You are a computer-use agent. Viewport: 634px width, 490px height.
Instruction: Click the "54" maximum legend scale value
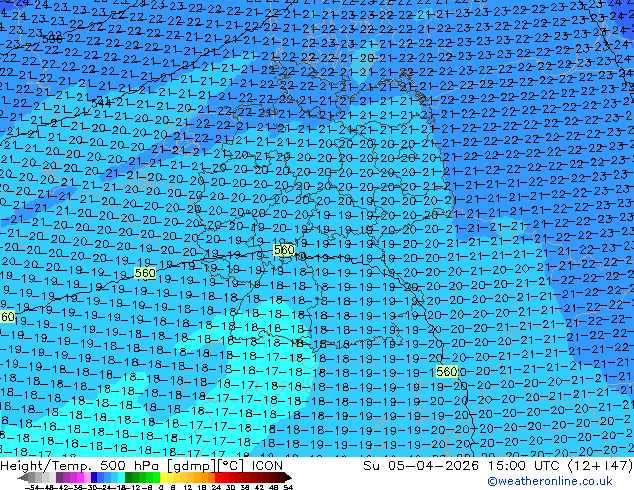coord(287,487)
